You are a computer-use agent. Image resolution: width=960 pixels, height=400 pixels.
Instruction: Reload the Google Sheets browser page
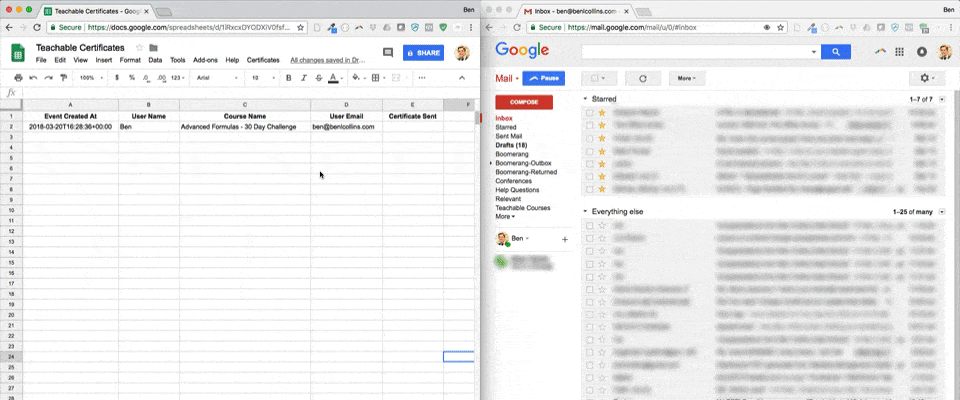click(x=37, y=28)
